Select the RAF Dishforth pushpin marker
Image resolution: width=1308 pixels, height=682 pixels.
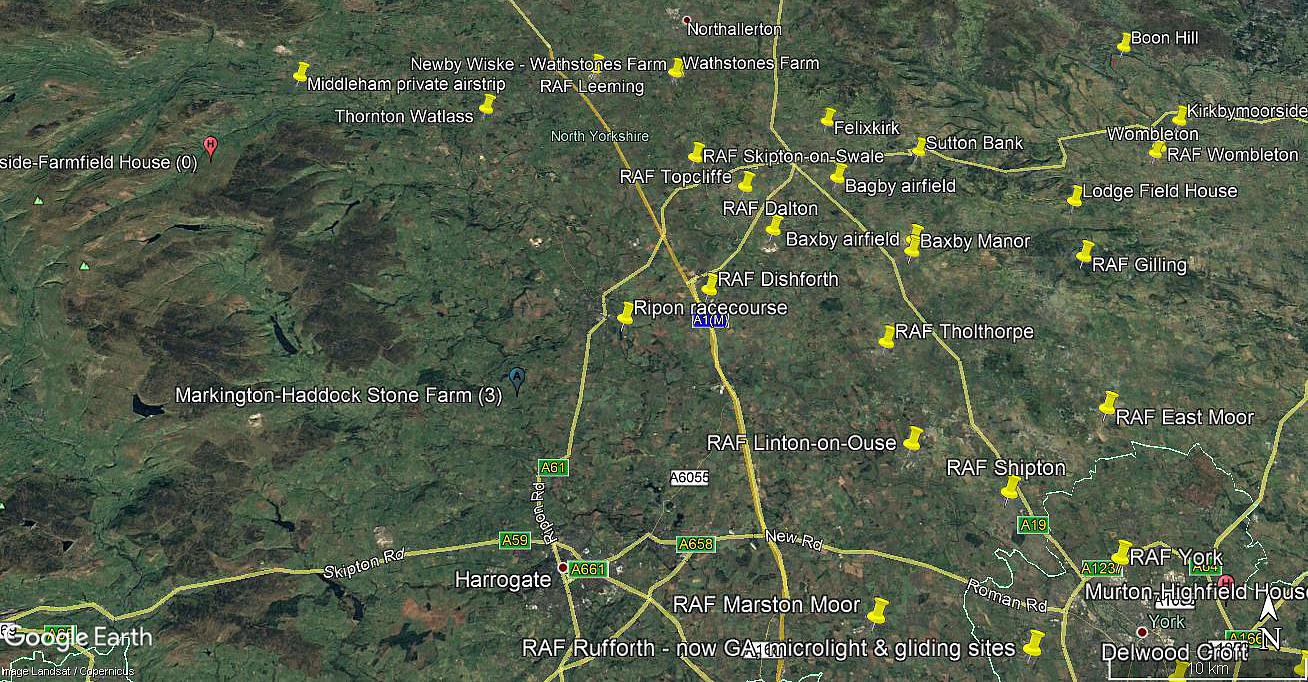click(x=710, y=284)
